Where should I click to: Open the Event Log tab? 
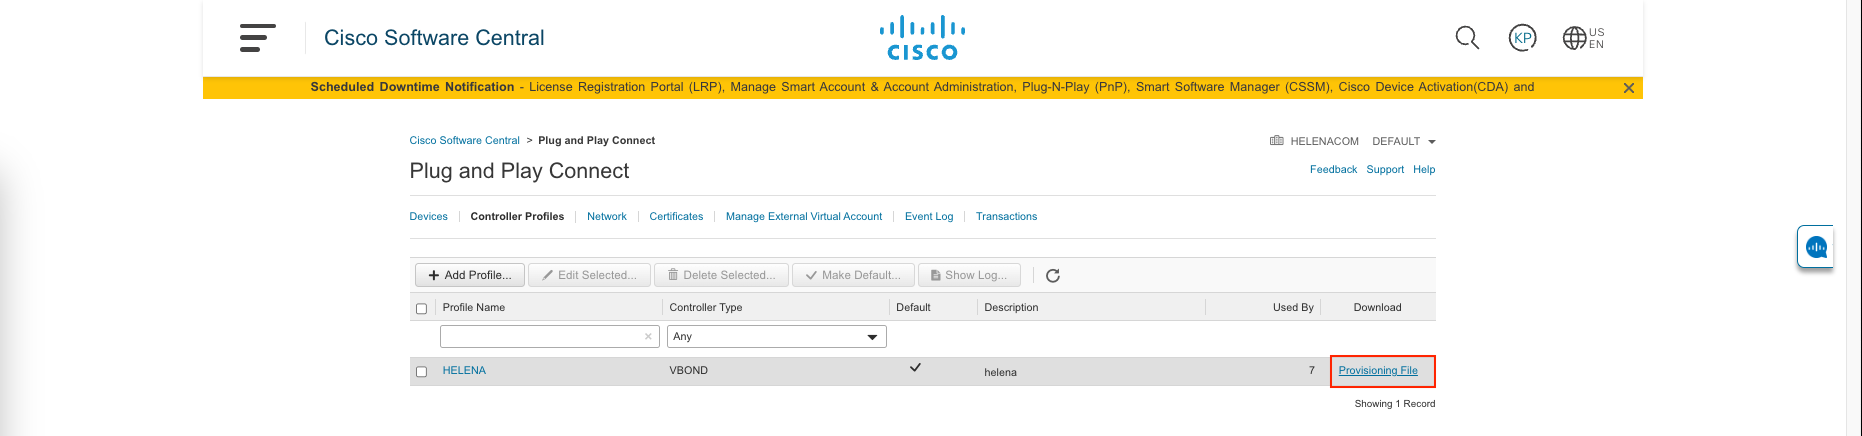(928, 217)
